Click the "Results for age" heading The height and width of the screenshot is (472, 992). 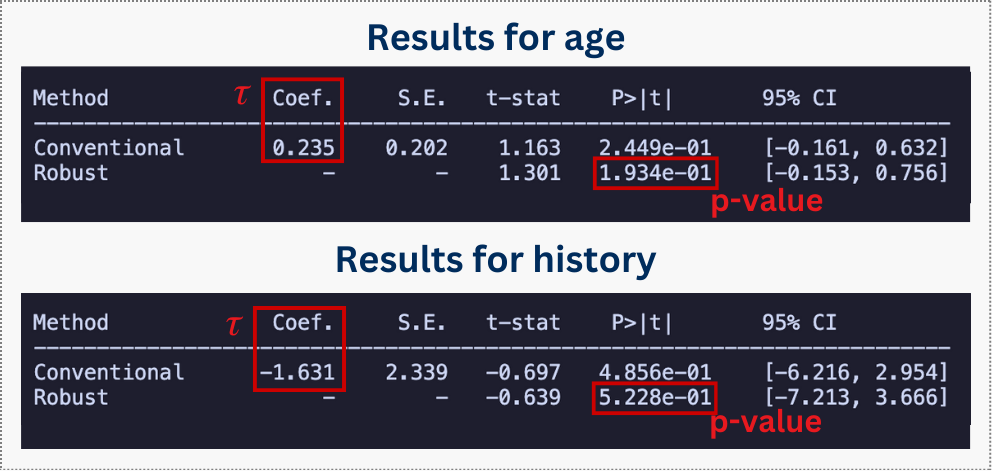(495, 38)
